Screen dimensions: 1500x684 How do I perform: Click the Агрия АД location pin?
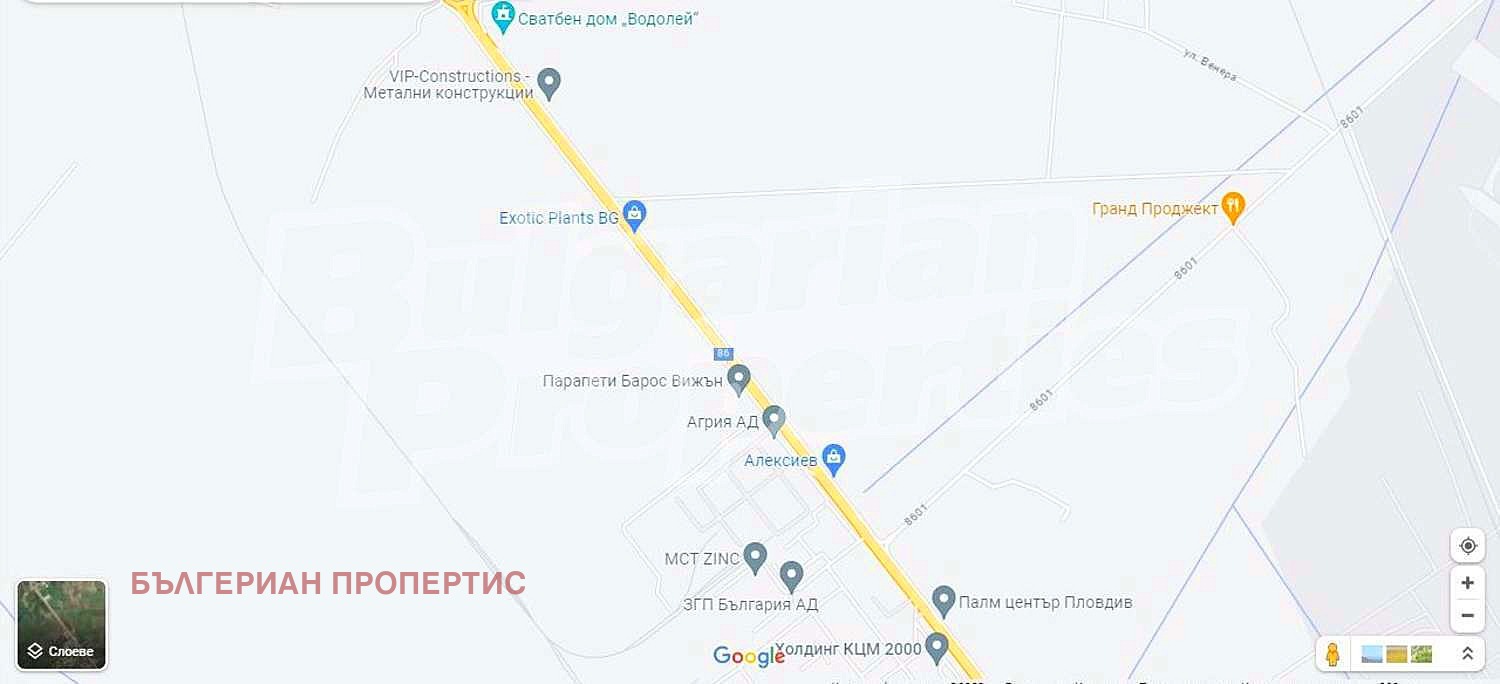[x=773, y=420]
